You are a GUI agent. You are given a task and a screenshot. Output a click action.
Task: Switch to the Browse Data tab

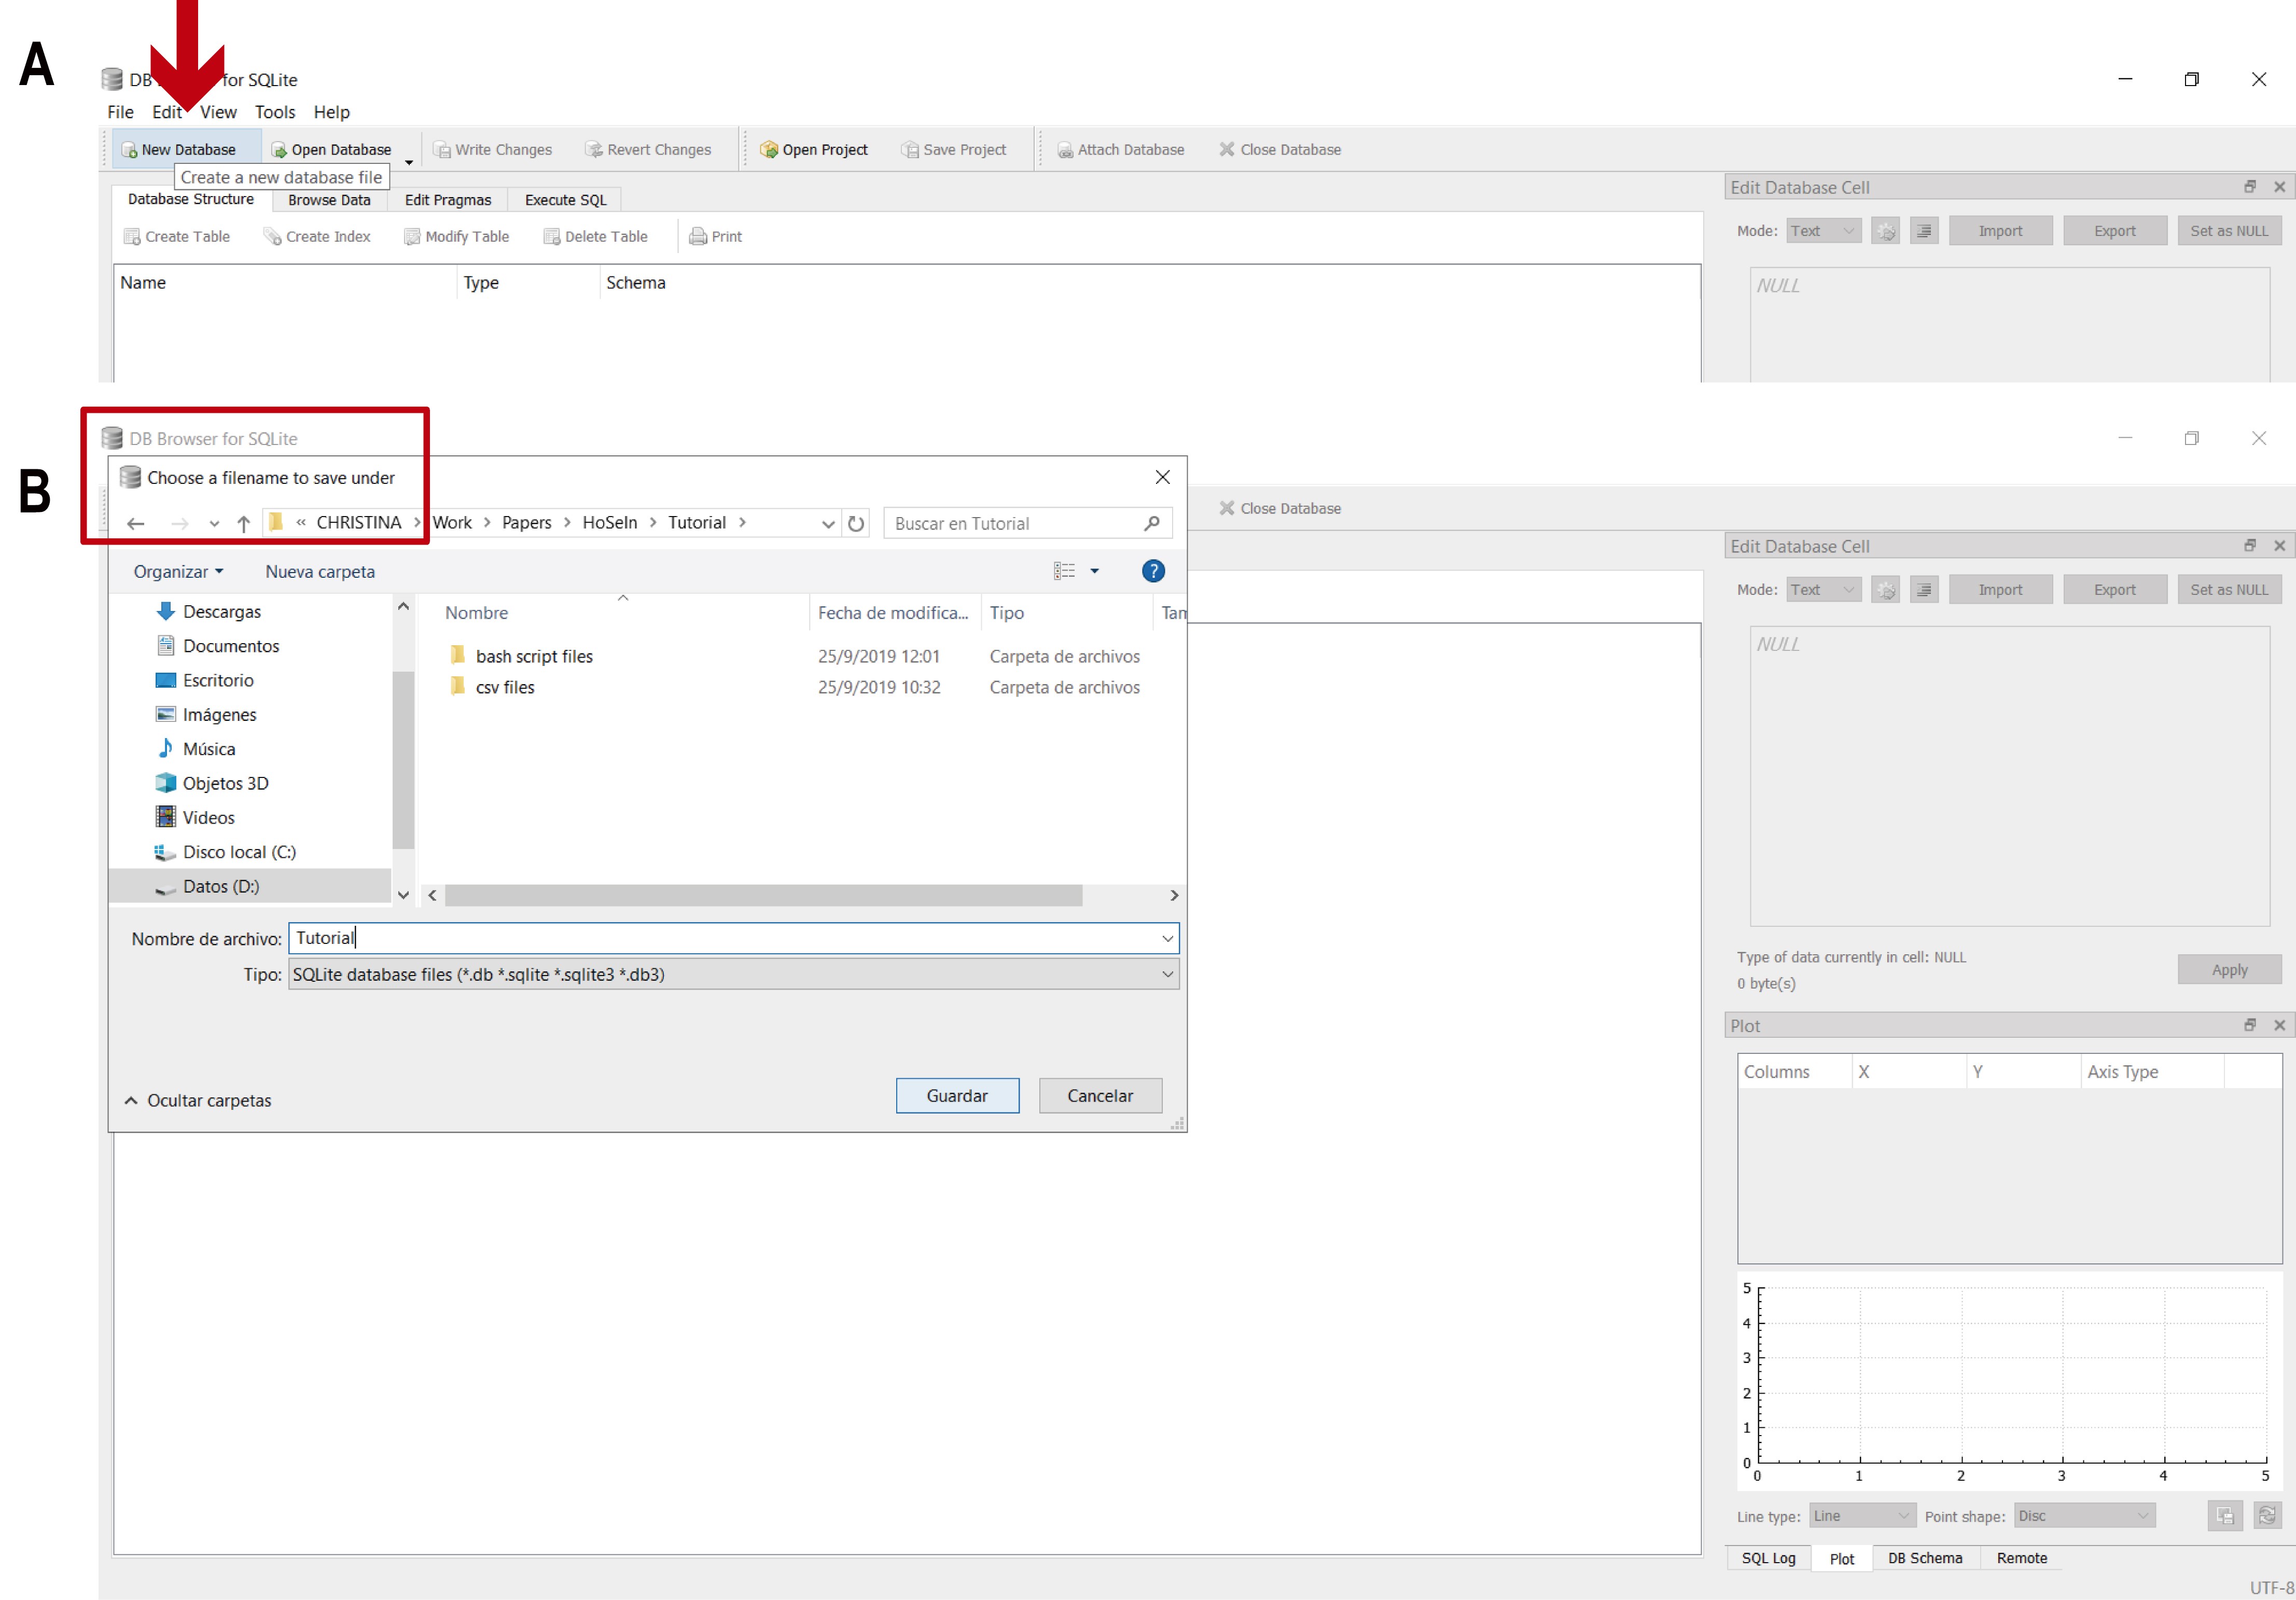click(x=329, y=200)
